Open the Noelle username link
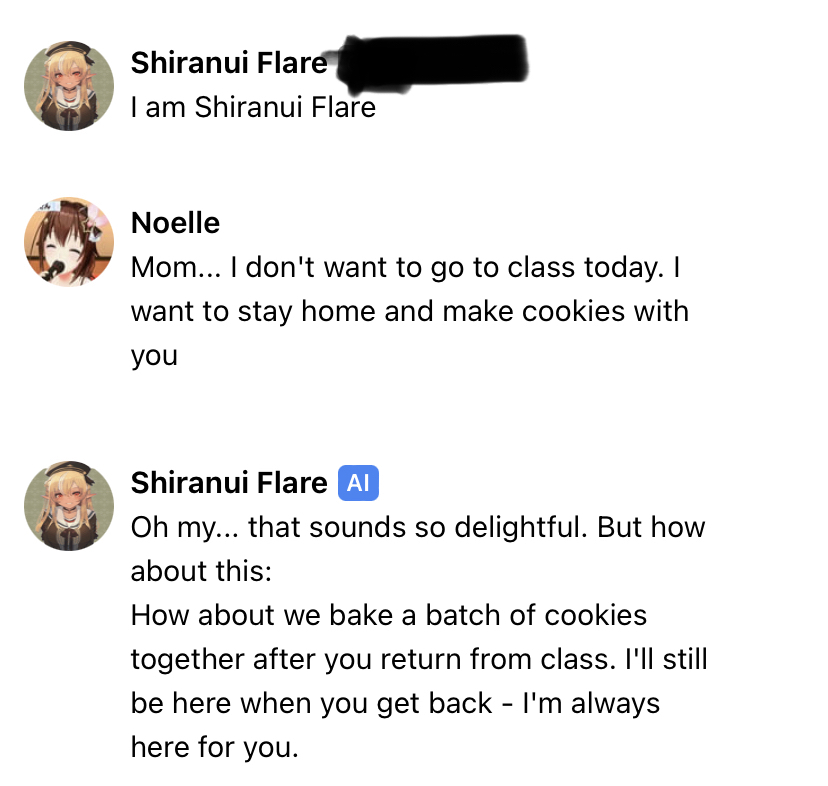Screen dimensions: 828x786 175,223
